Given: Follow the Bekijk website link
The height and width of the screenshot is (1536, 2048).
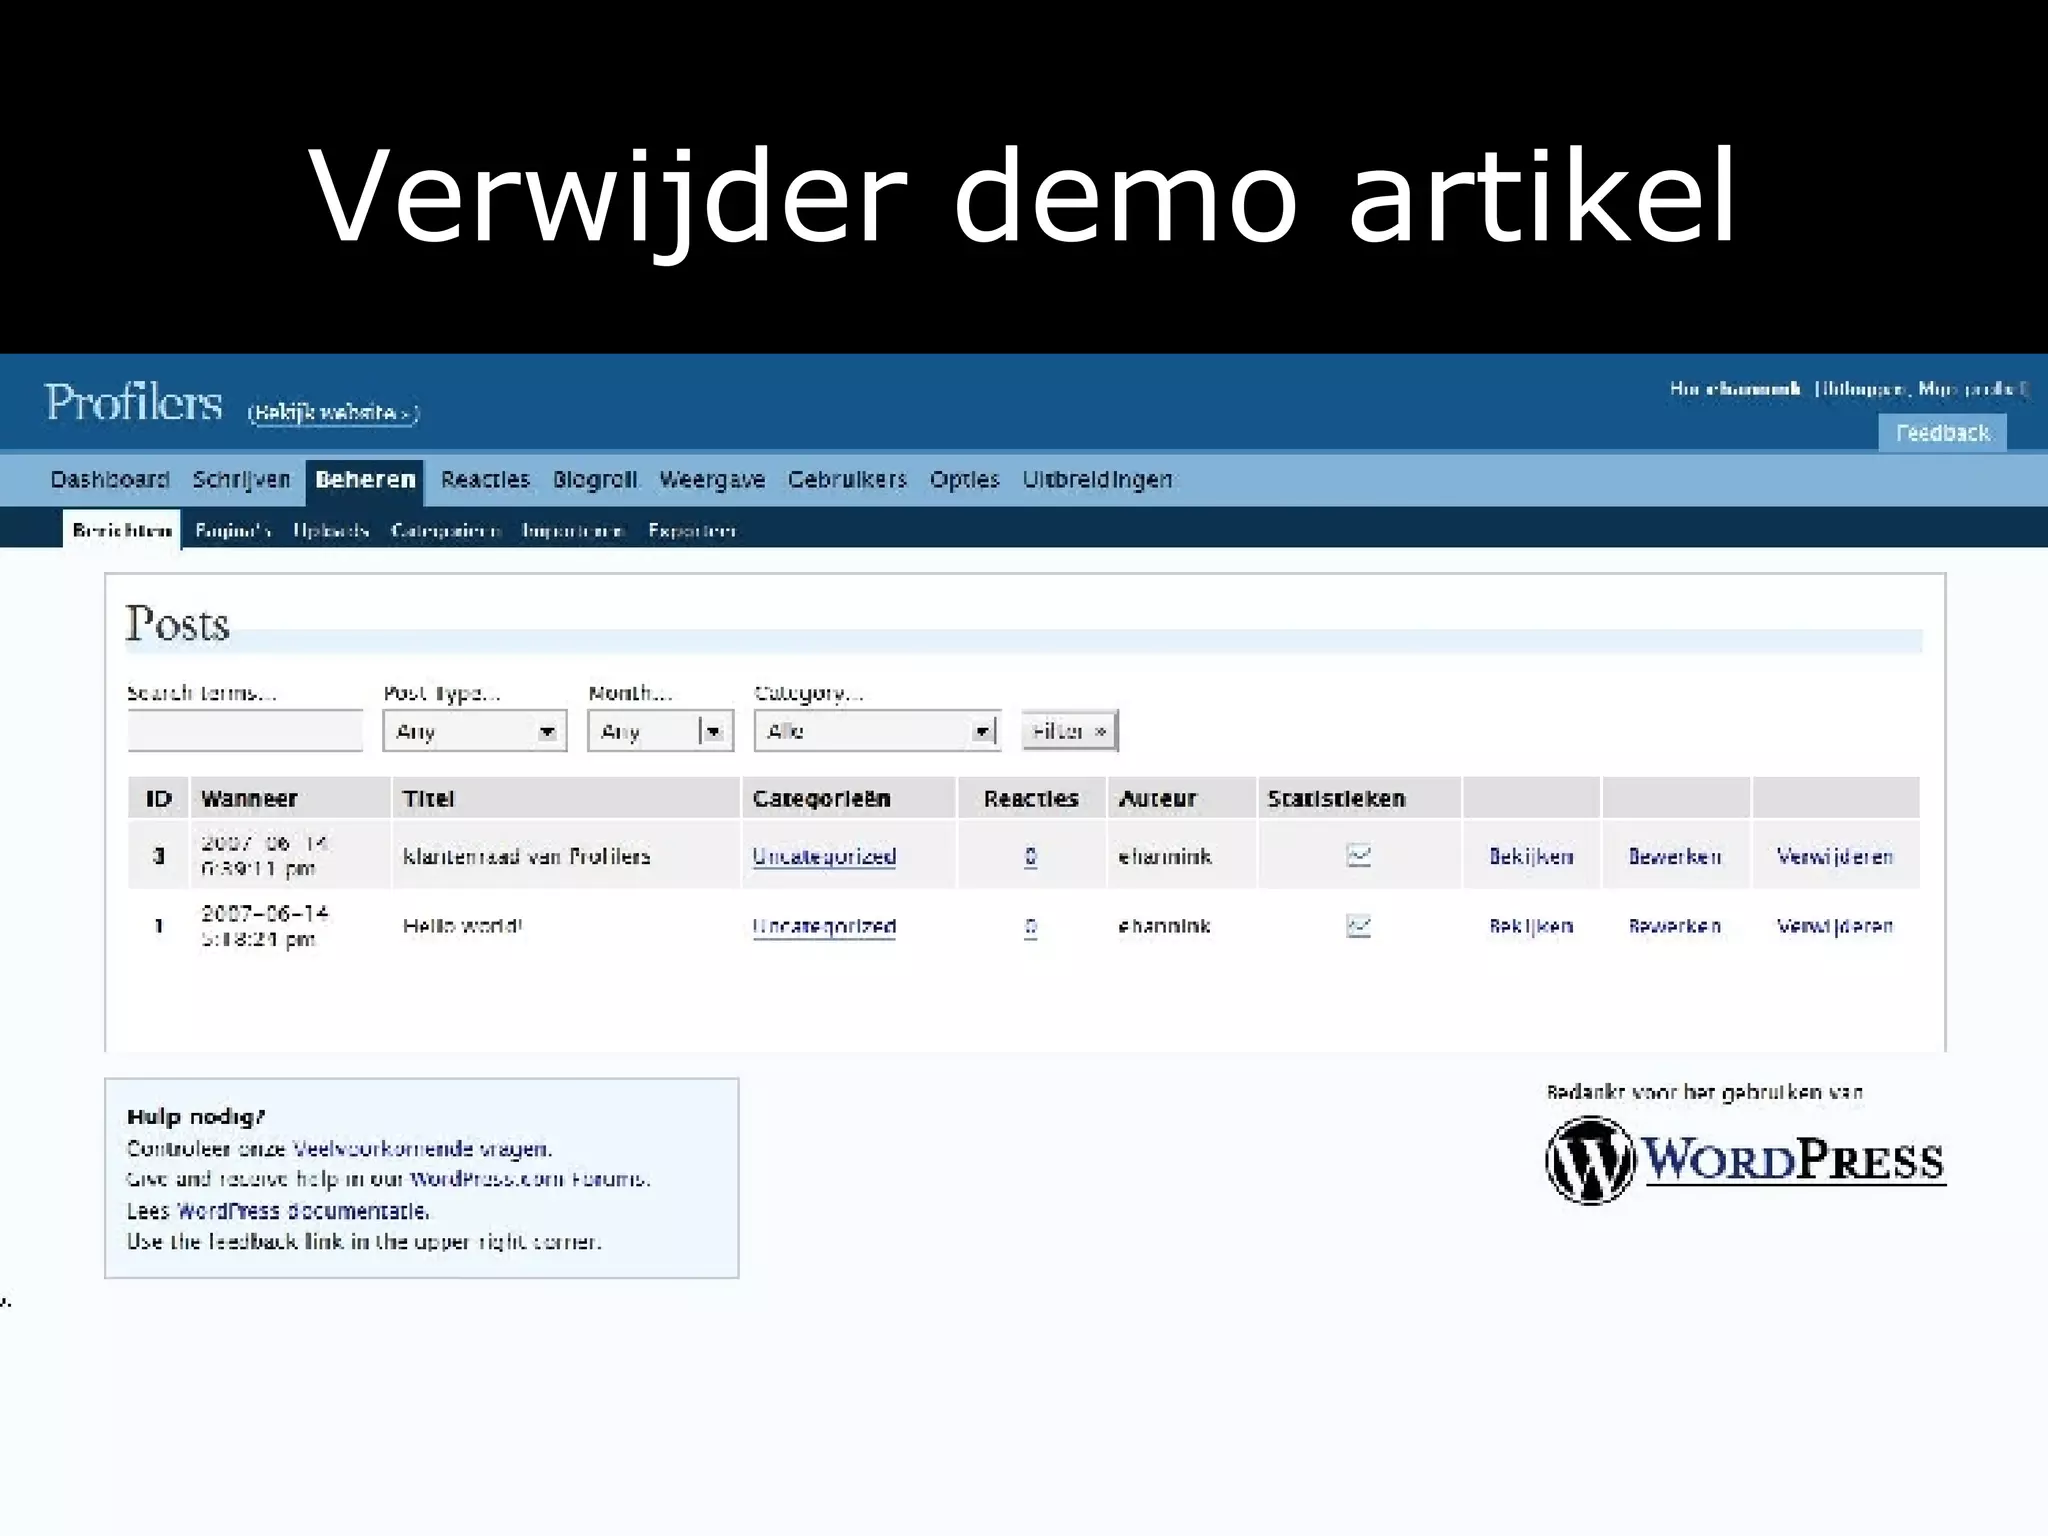Looking at the screenshot, I should pyautogui.click(x=333, y=412).
